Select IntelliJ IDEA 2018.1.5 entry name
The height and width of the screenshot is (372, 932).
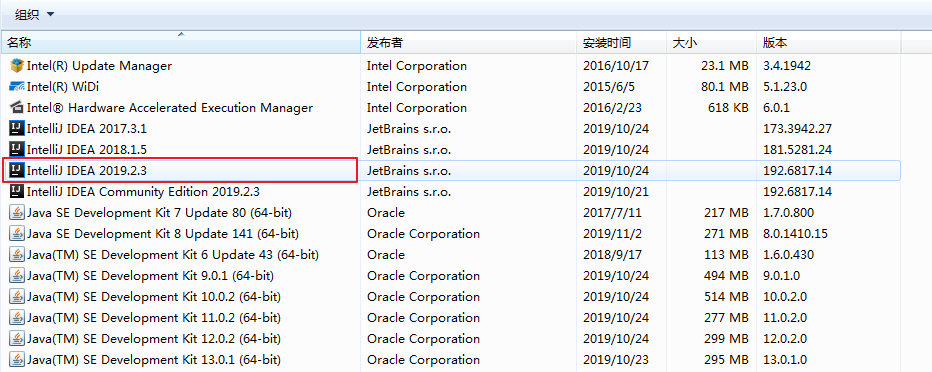coord(87,149)
